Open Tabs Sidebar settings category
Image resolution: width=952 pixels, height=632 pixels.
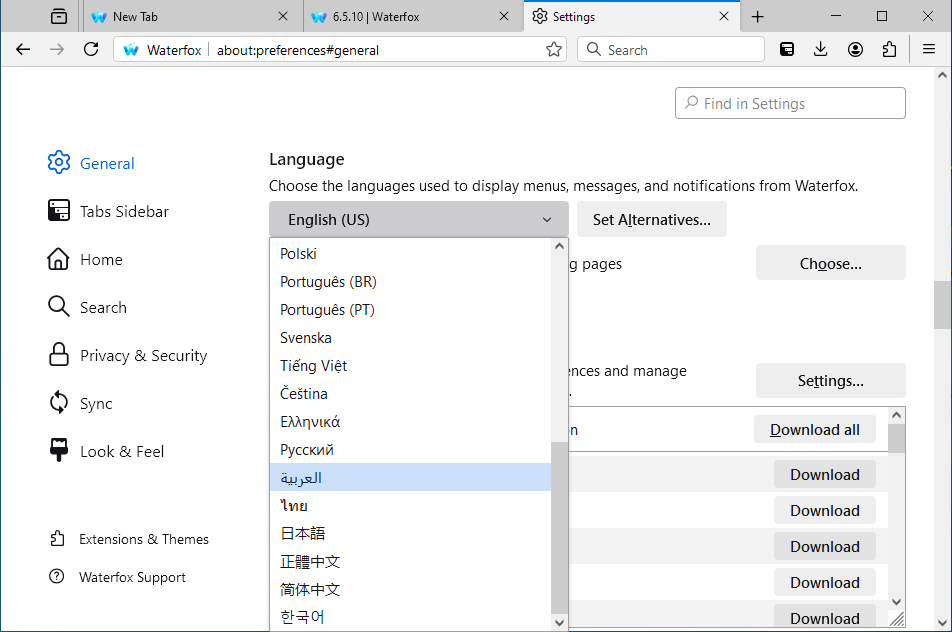(x=108, y=211)
